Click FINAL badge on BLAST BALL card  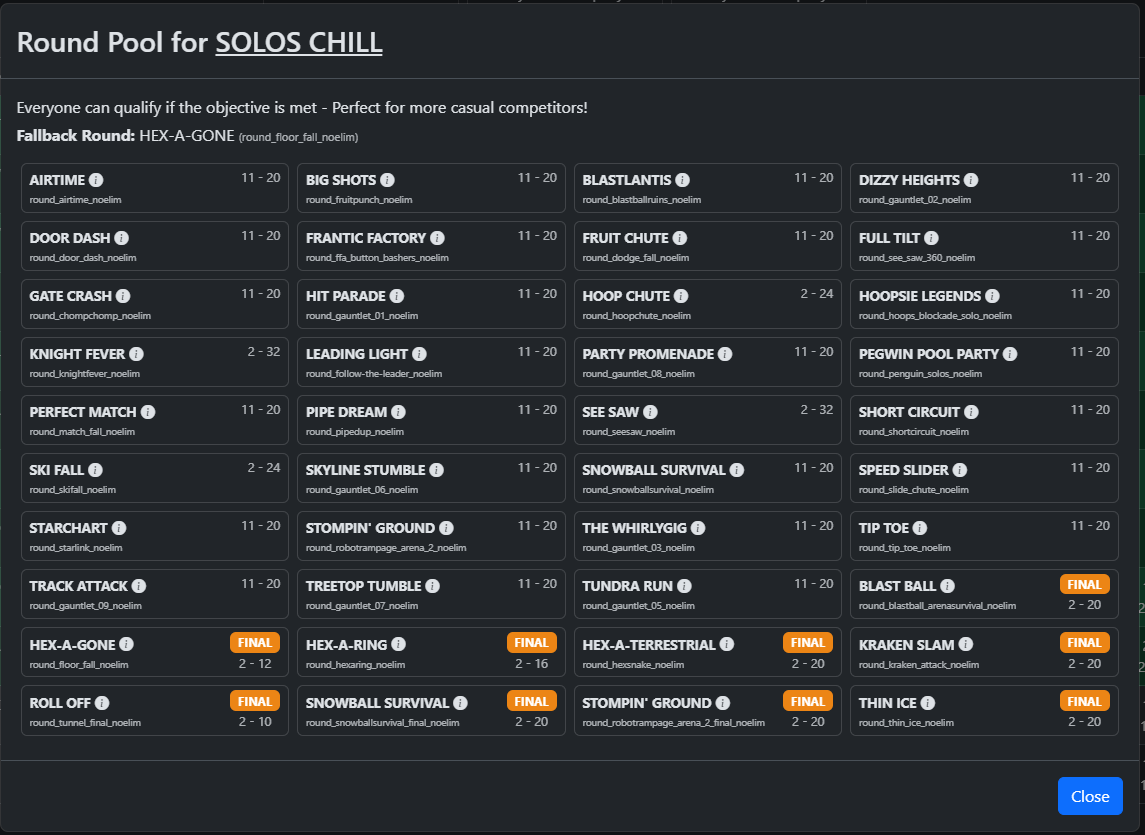click(x=1084, y=584)
